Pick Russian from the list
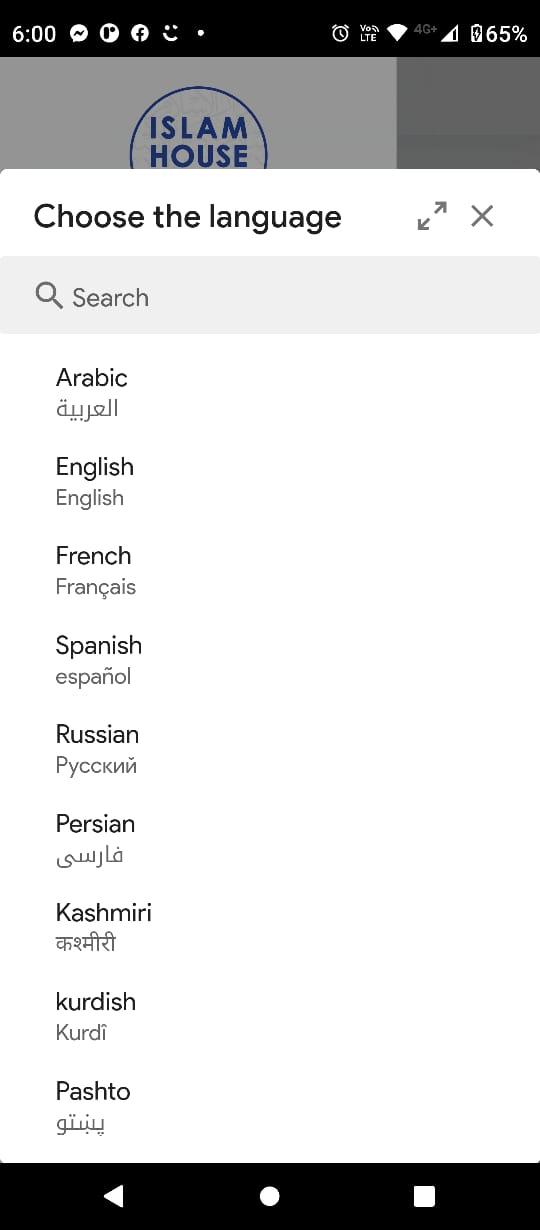This screenshot has width=540, height=1230. coord(270,749)
